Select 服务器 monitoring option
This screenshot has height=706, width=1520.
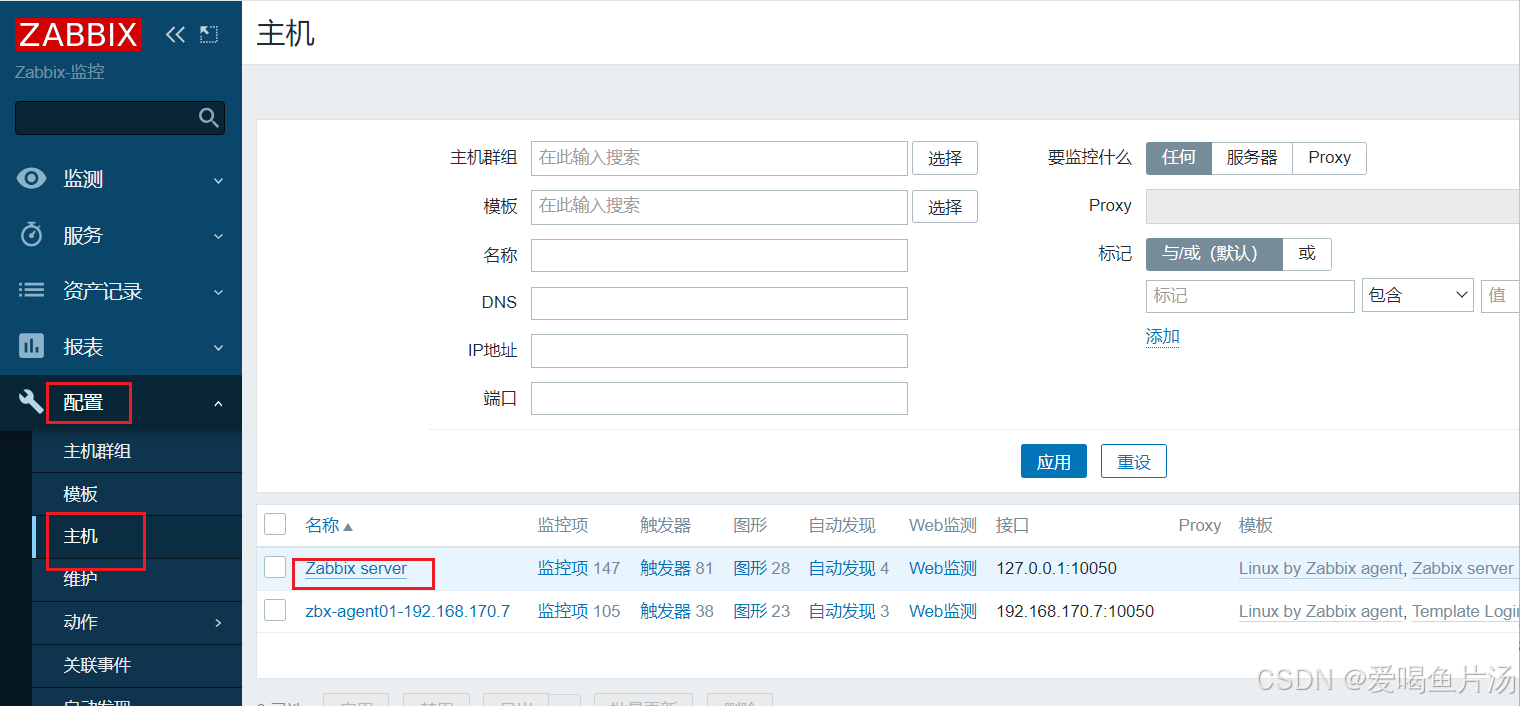pos(1252,158)
